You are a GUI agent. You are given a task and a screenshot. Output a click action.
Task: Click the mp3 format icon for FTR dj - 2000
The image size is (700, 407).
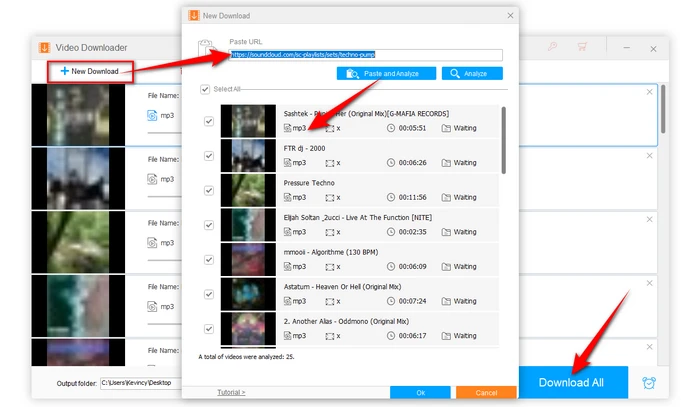[288, 163]
